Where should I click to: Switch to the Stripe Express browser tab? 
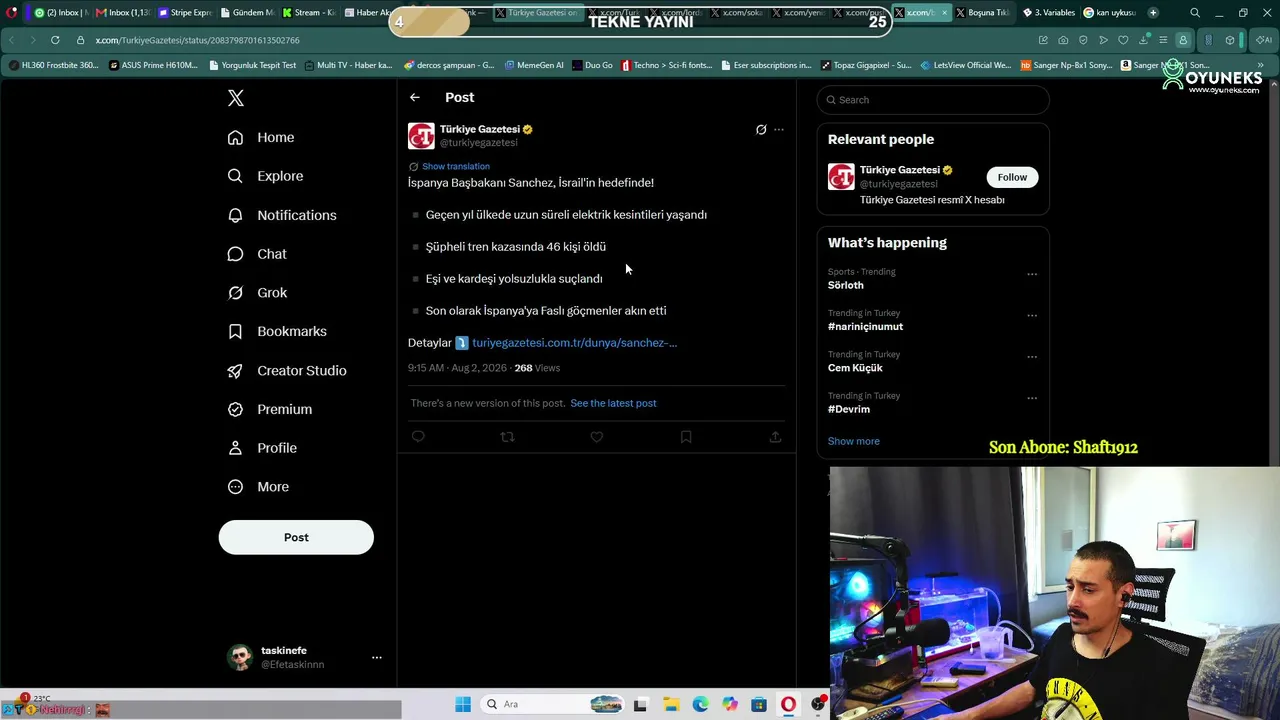click(185, 13)
